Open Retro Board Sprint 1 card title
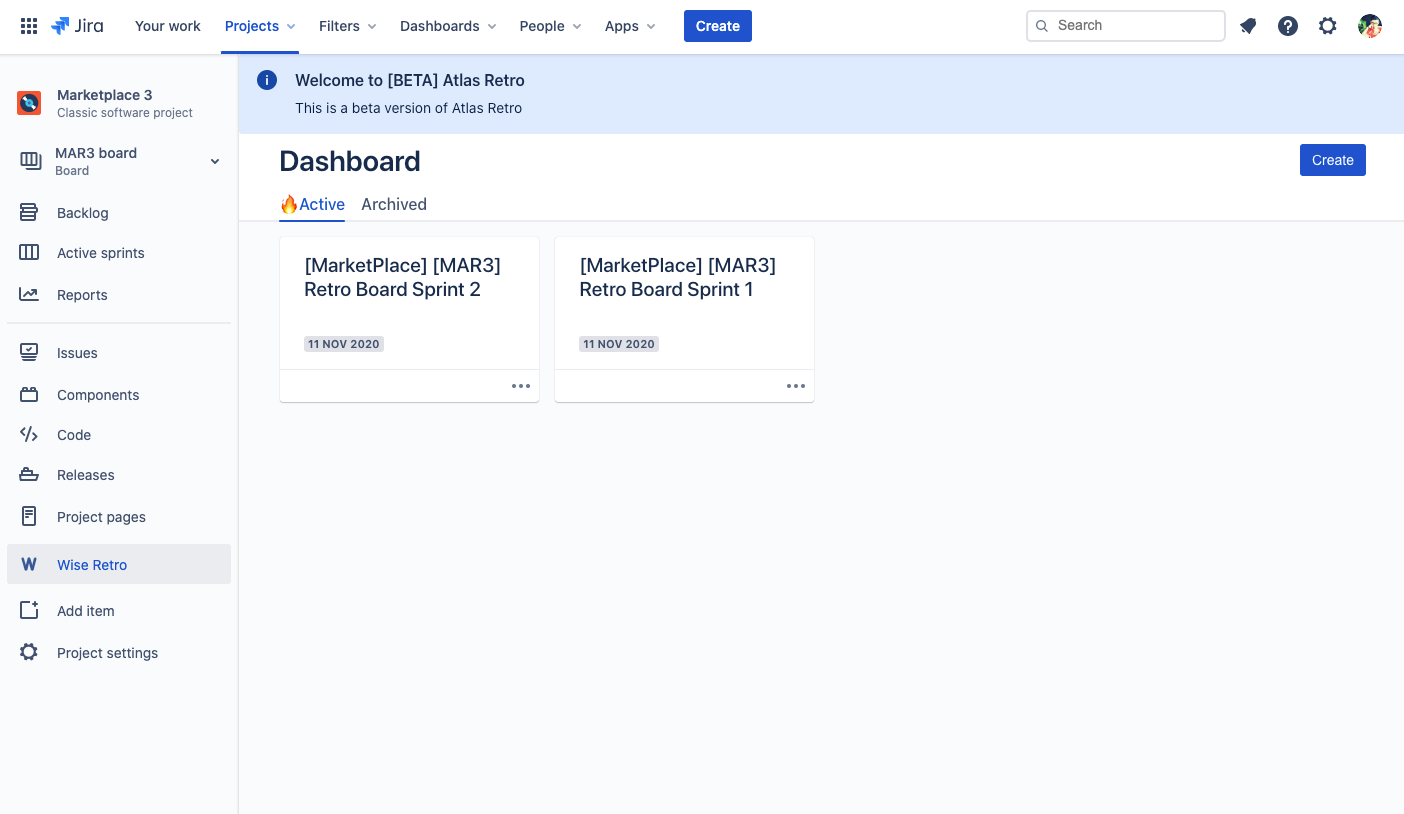 click(x=678, y=277)
